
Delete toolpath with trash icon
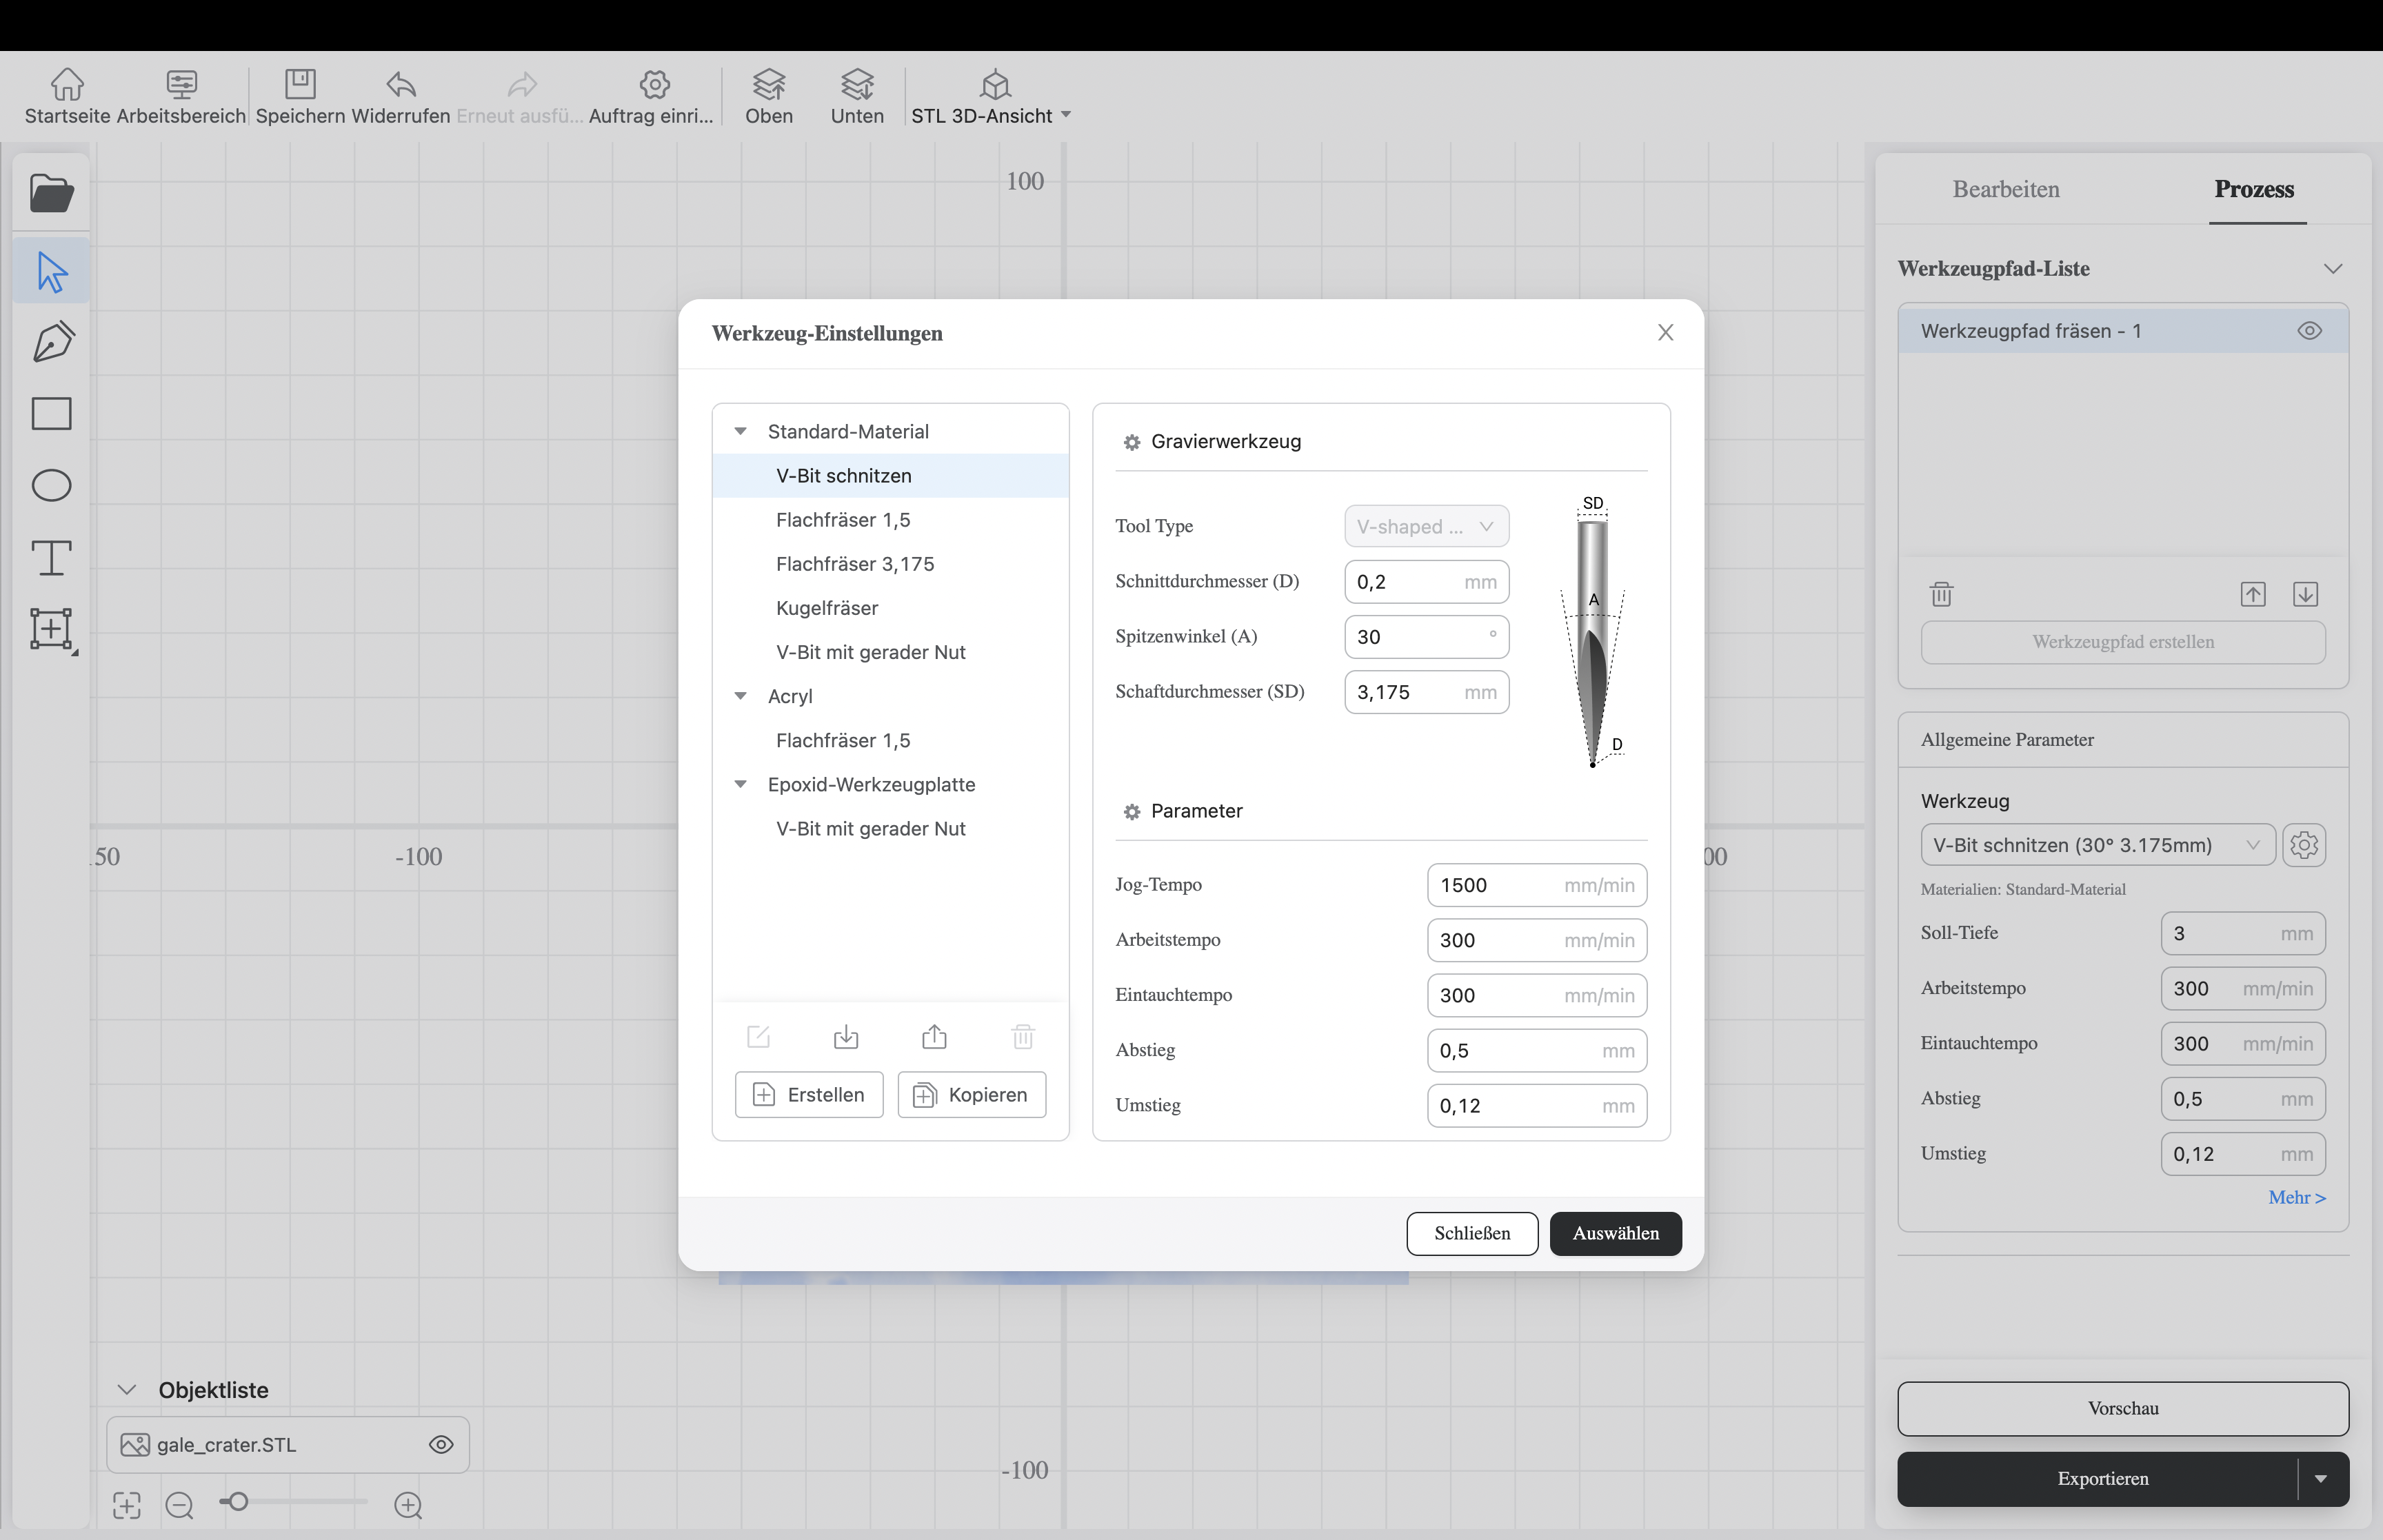pyautogui.click(x=1941, y=594)
